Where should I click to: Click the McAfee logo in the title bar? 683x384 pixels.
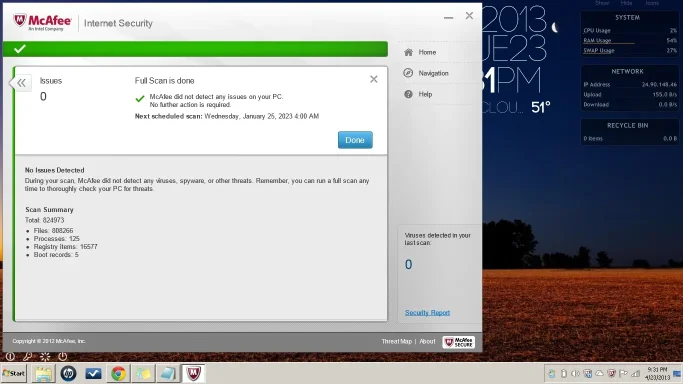coord(42,23)
